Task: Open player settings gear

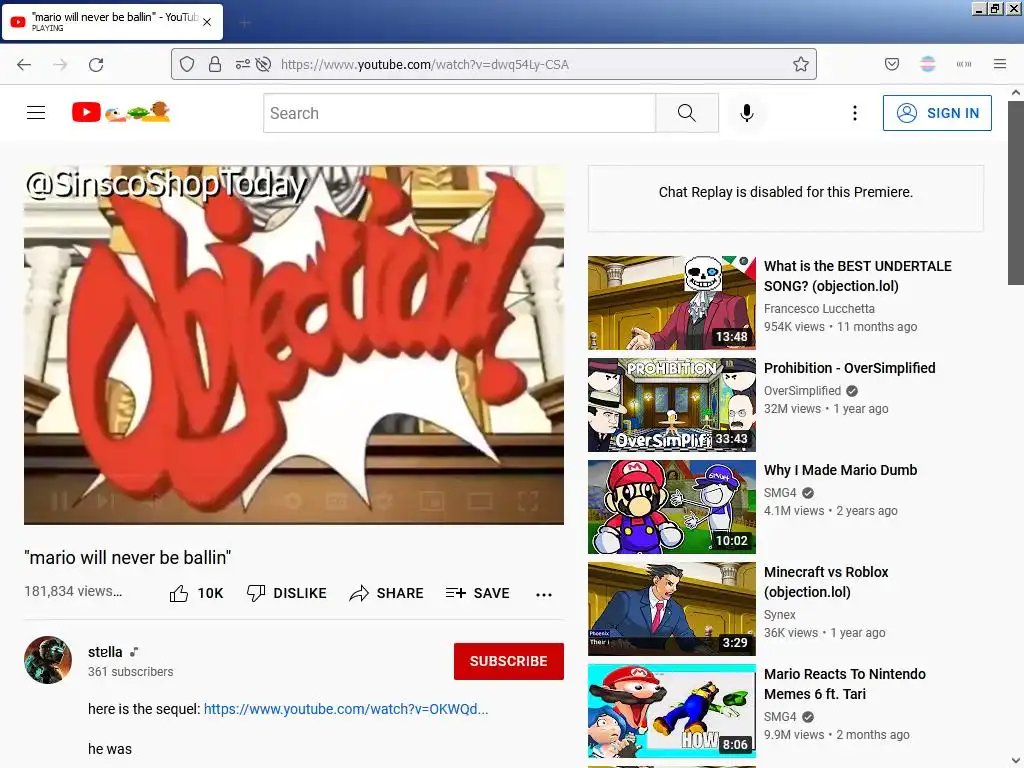Action: (383, 502)
